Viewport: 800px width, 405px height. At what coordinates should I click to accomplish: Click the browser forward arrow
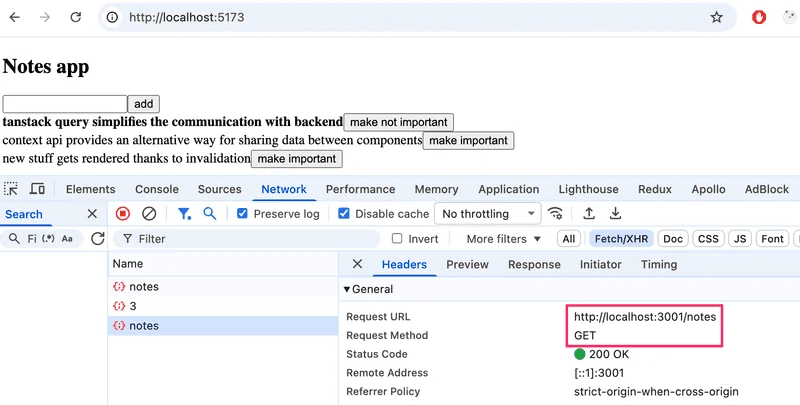coord(45,17)
